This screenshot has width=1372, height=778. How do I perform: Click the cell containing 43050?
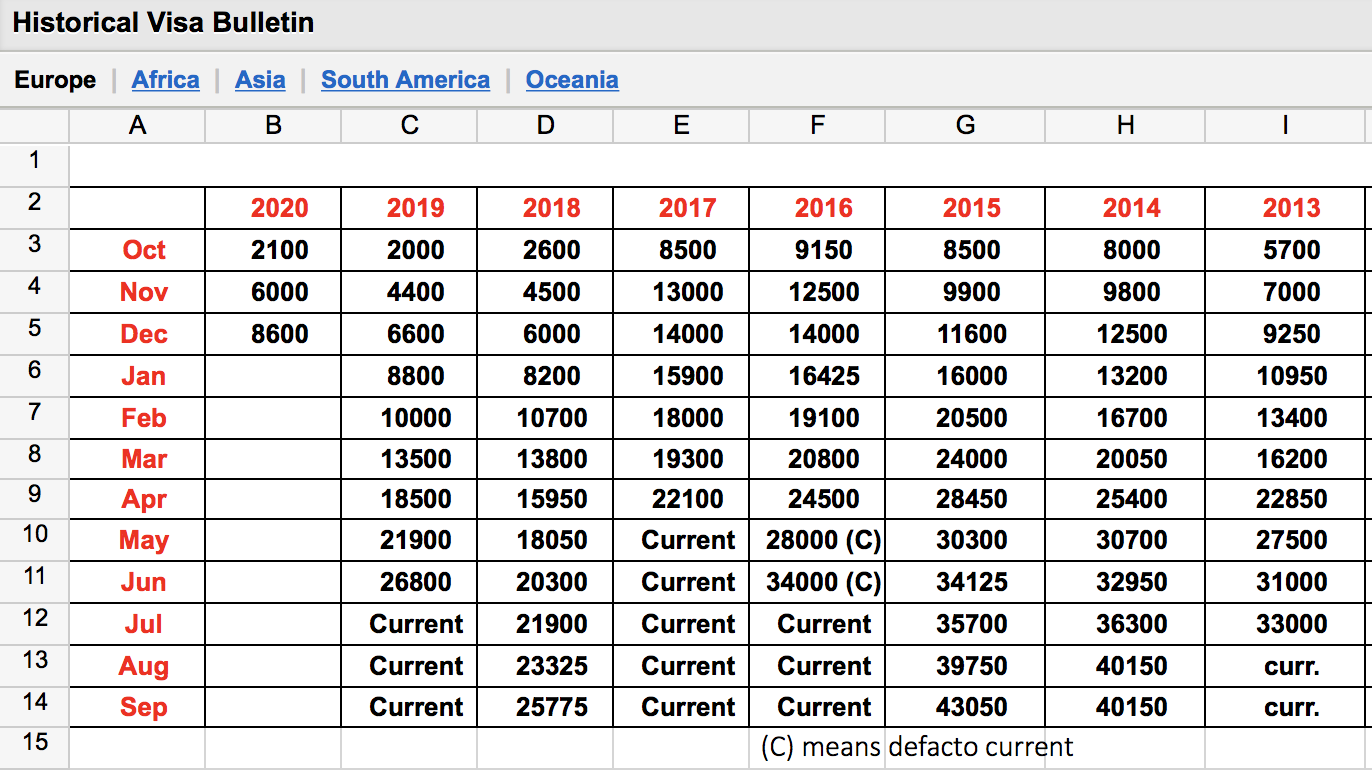[x=965, y=707]
